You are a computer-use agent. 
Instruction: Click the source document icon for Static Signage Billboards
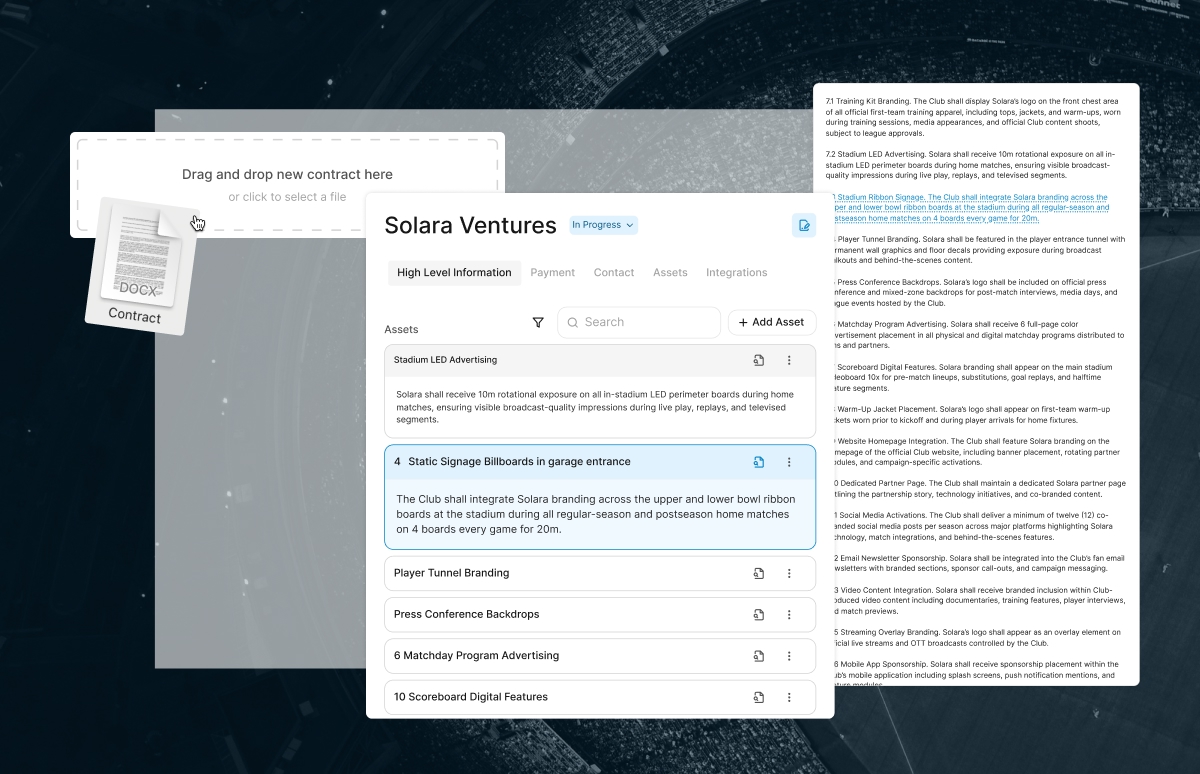coord(759,462)
